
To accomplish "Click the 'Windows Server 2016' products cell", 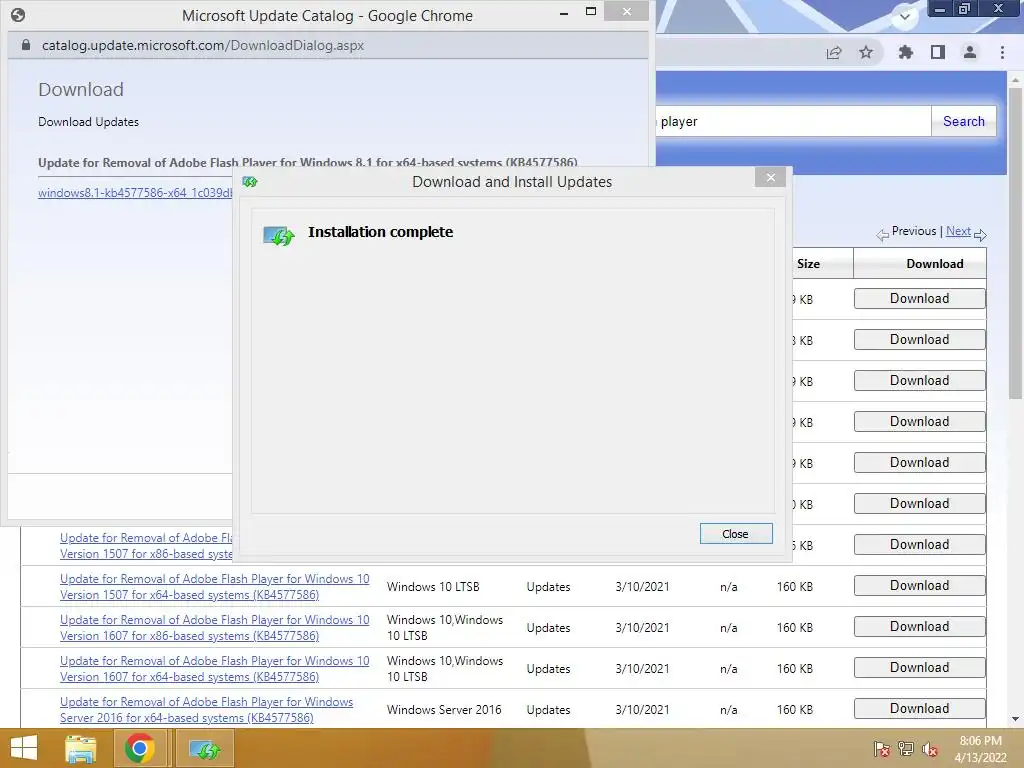I will pyautogui.click(x=444, y=710).
